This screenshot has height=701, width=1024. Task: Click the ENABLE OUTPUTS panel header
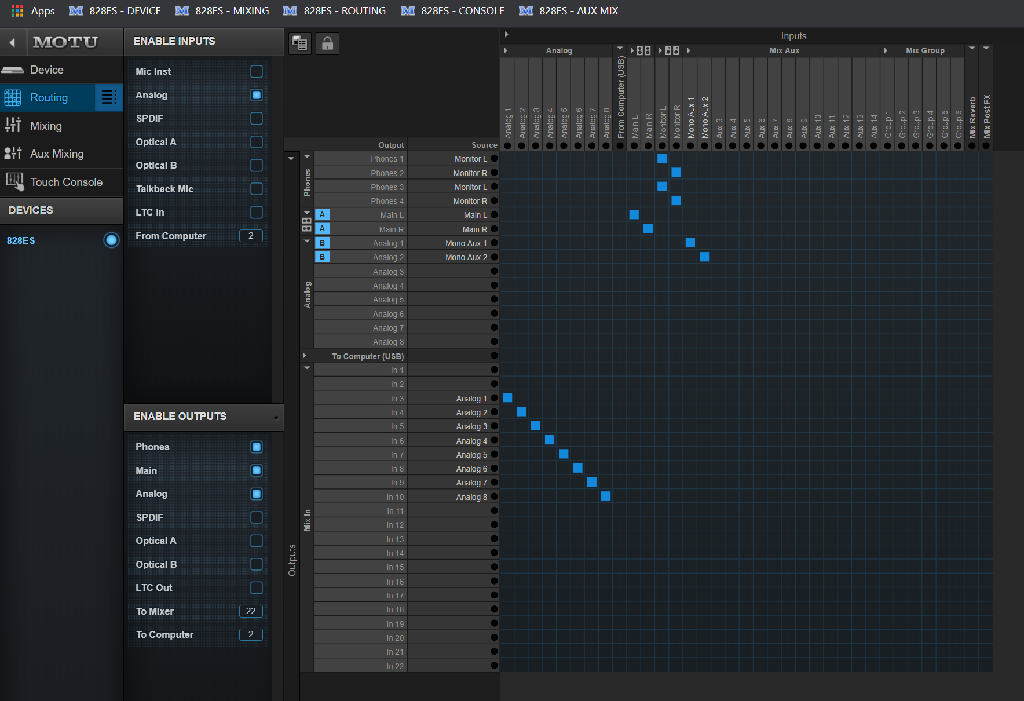point(204,417)
